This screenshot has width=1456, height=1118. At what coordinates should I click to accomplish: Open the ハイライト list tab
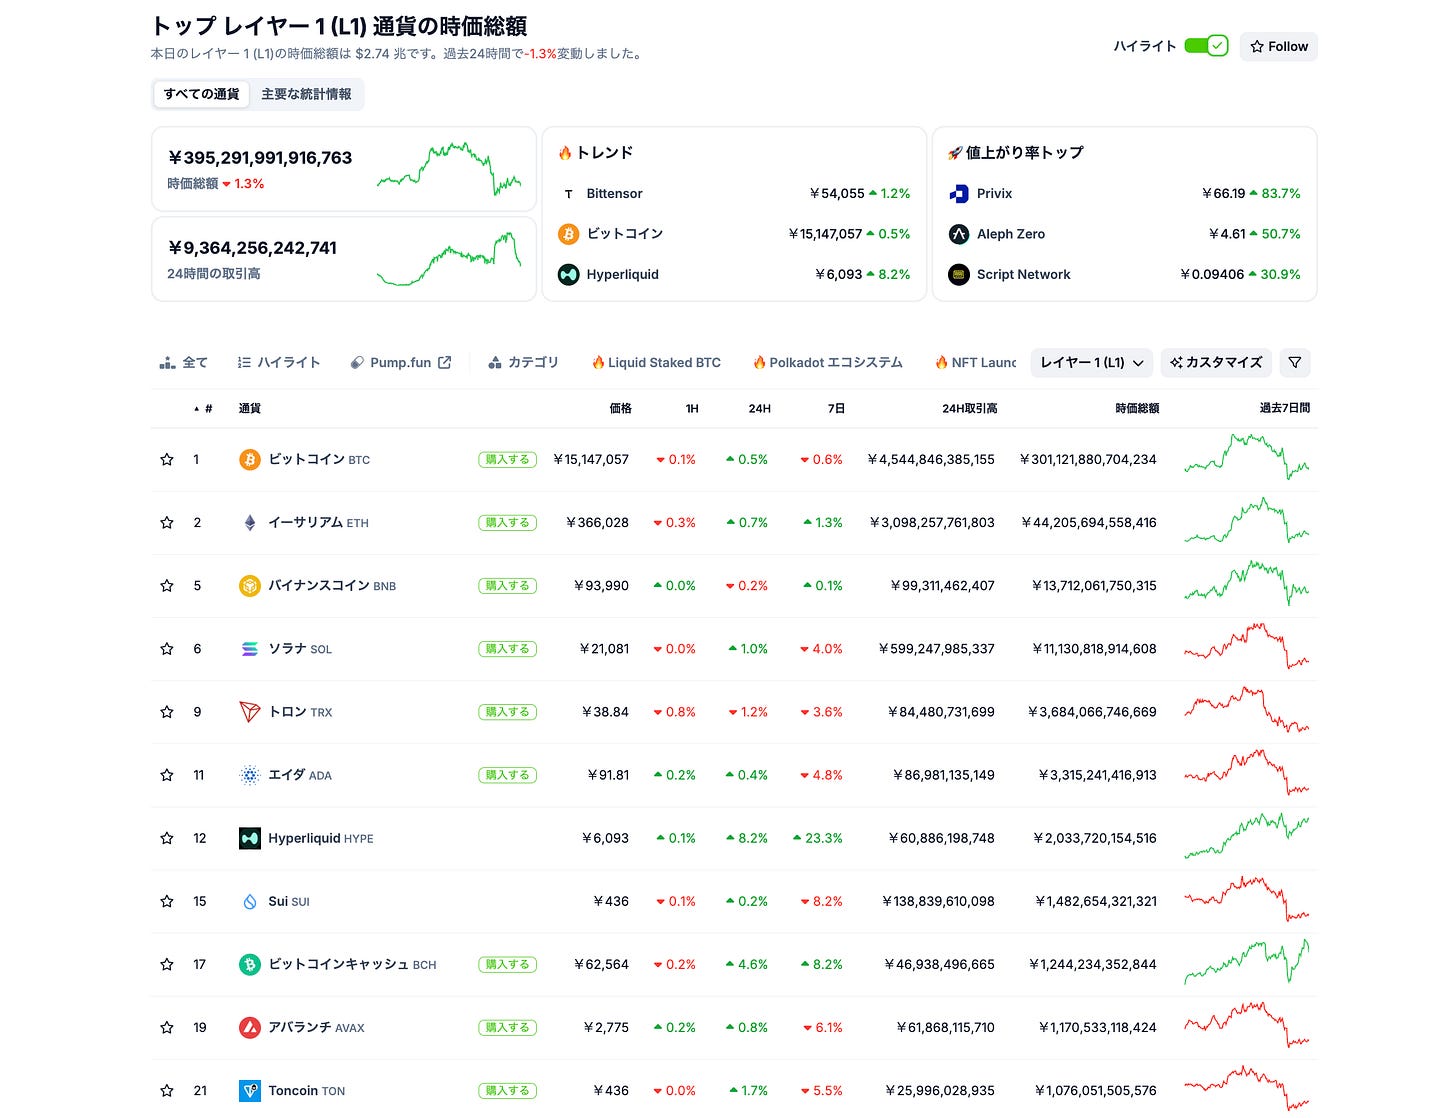(279, 362)
